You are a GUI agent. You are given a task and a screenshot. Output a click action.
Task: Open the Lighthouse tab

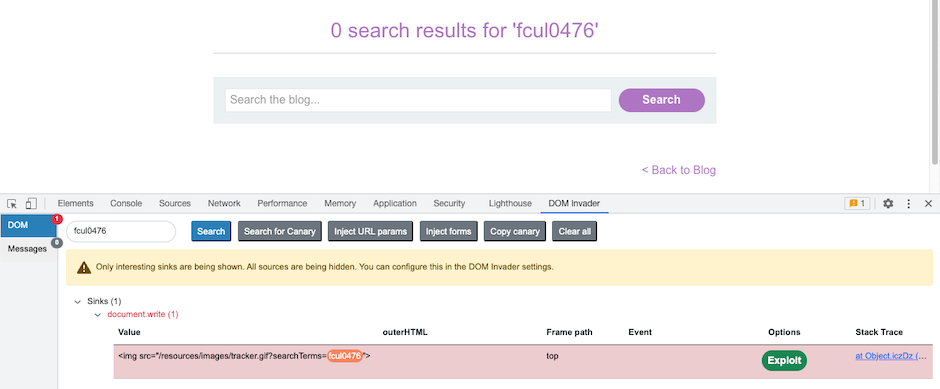[x=510, y=203]
